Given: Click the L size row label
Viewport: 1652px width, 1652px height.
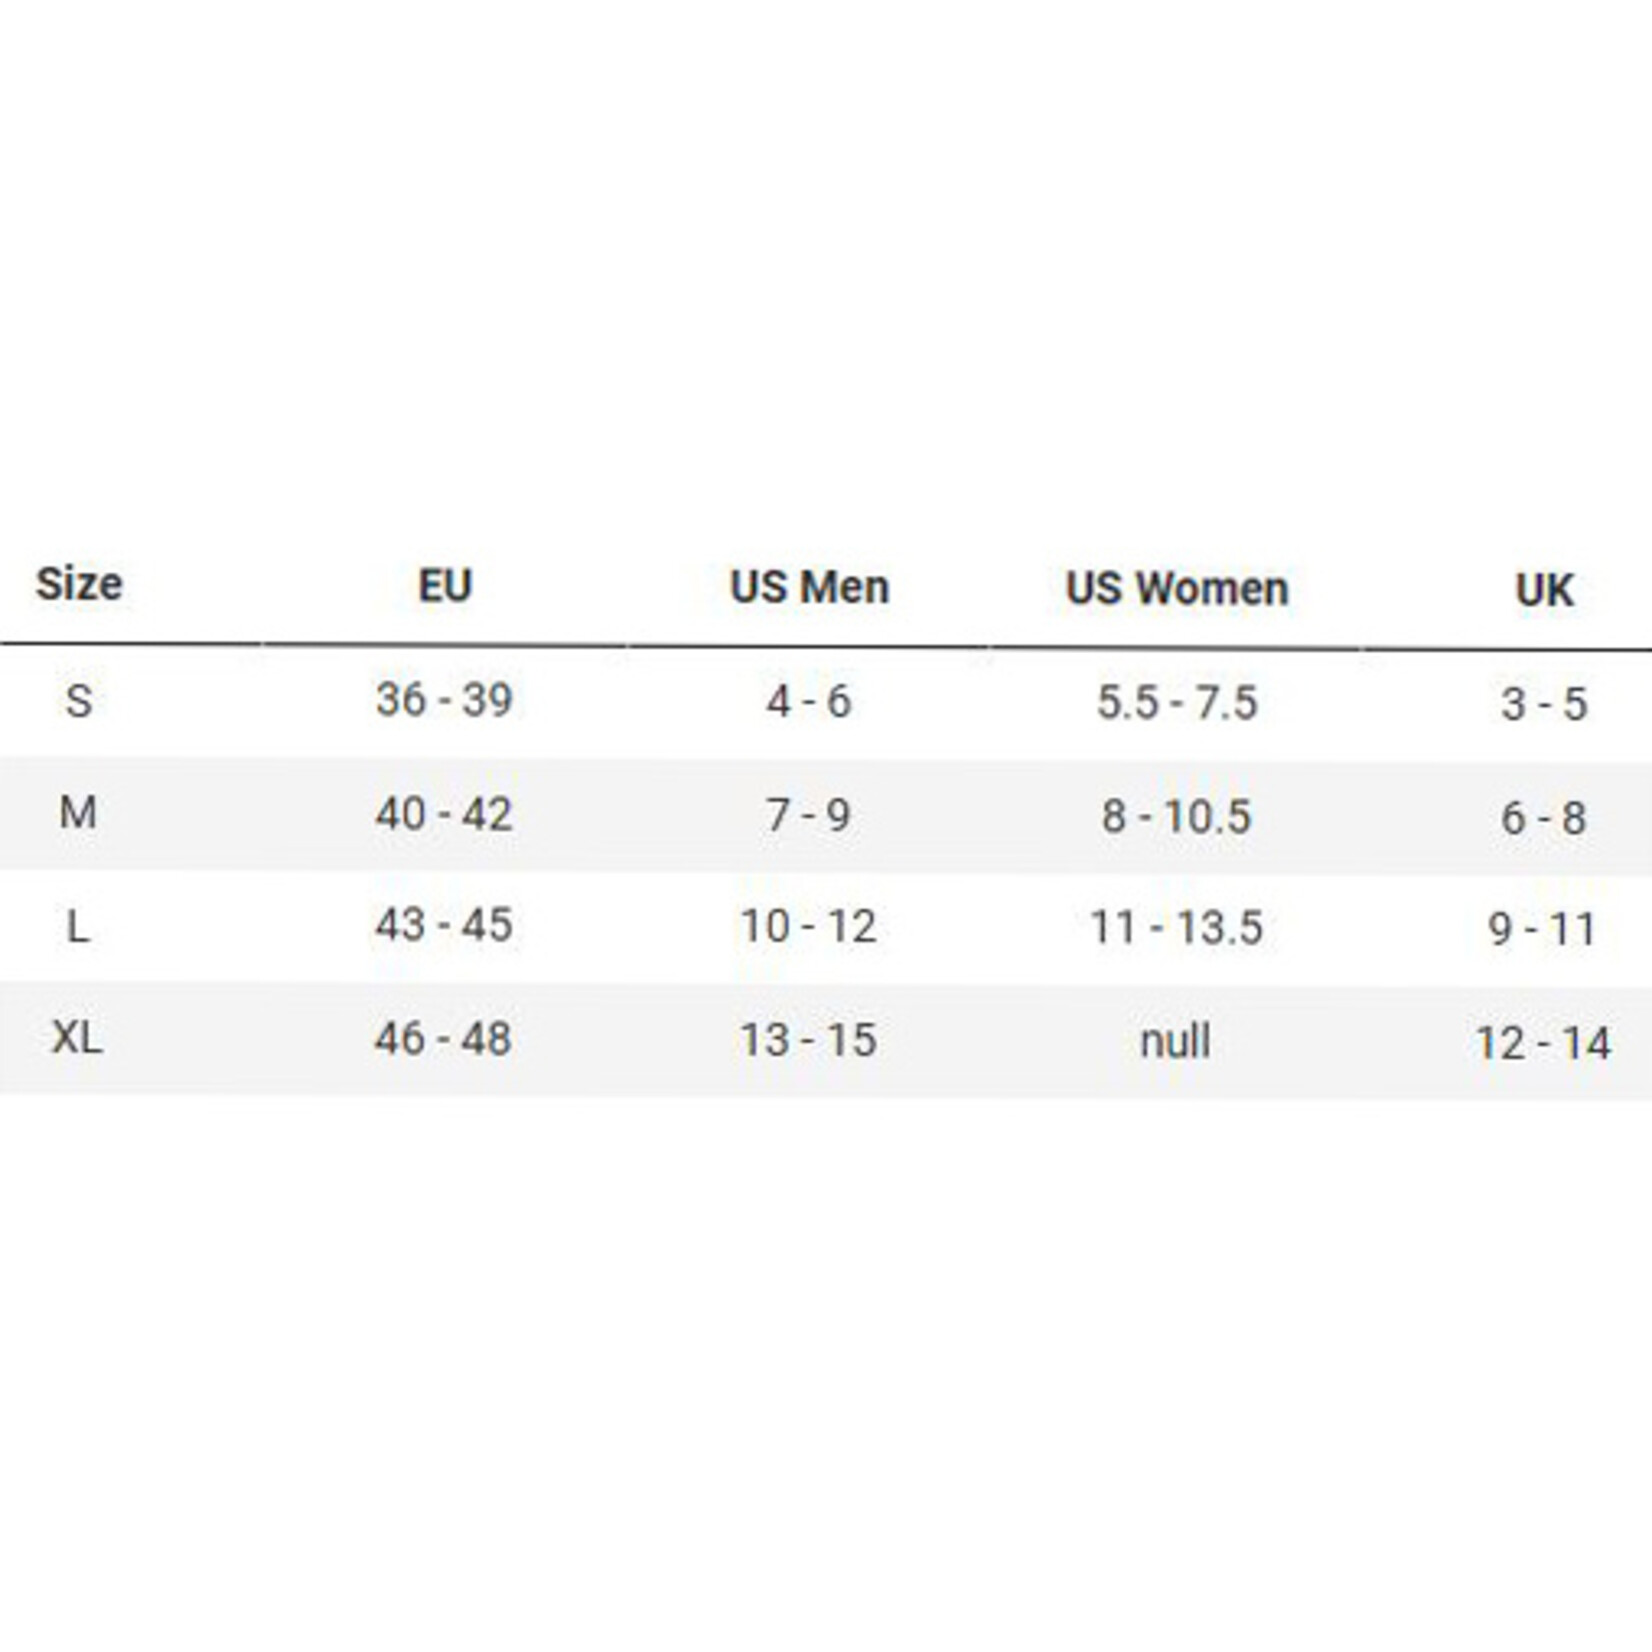Looking at the screenshot, I should tap(78, 927).
